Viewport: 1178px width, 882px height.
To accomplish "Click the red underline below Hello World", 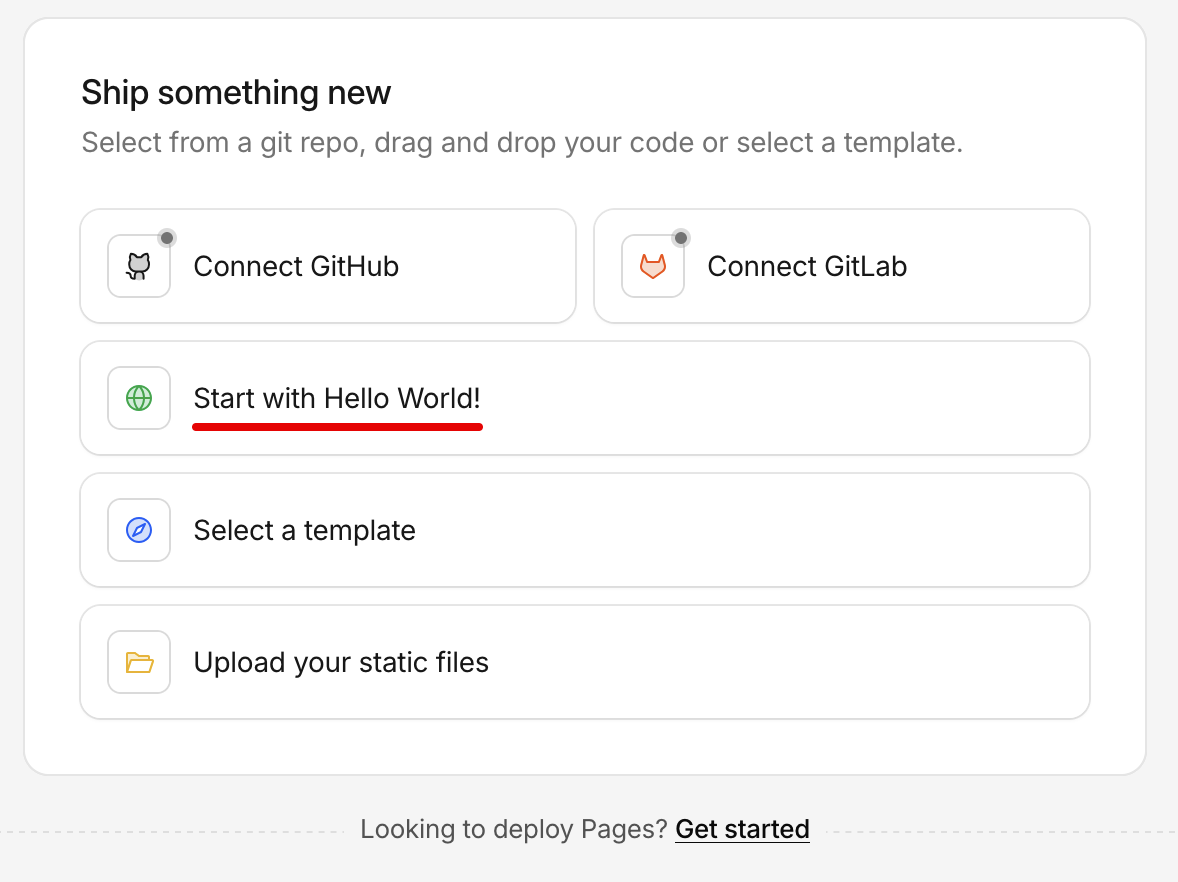I will (x=337, y=426).
